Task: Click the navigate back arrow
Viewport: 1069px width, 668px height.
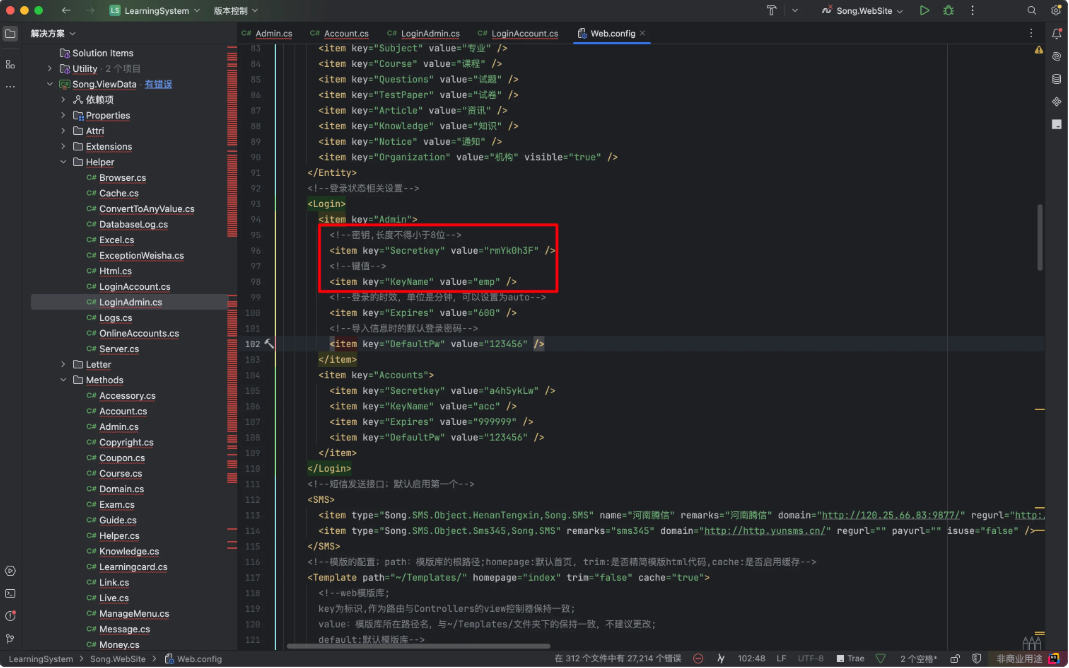Action: [x=65, y=10]
